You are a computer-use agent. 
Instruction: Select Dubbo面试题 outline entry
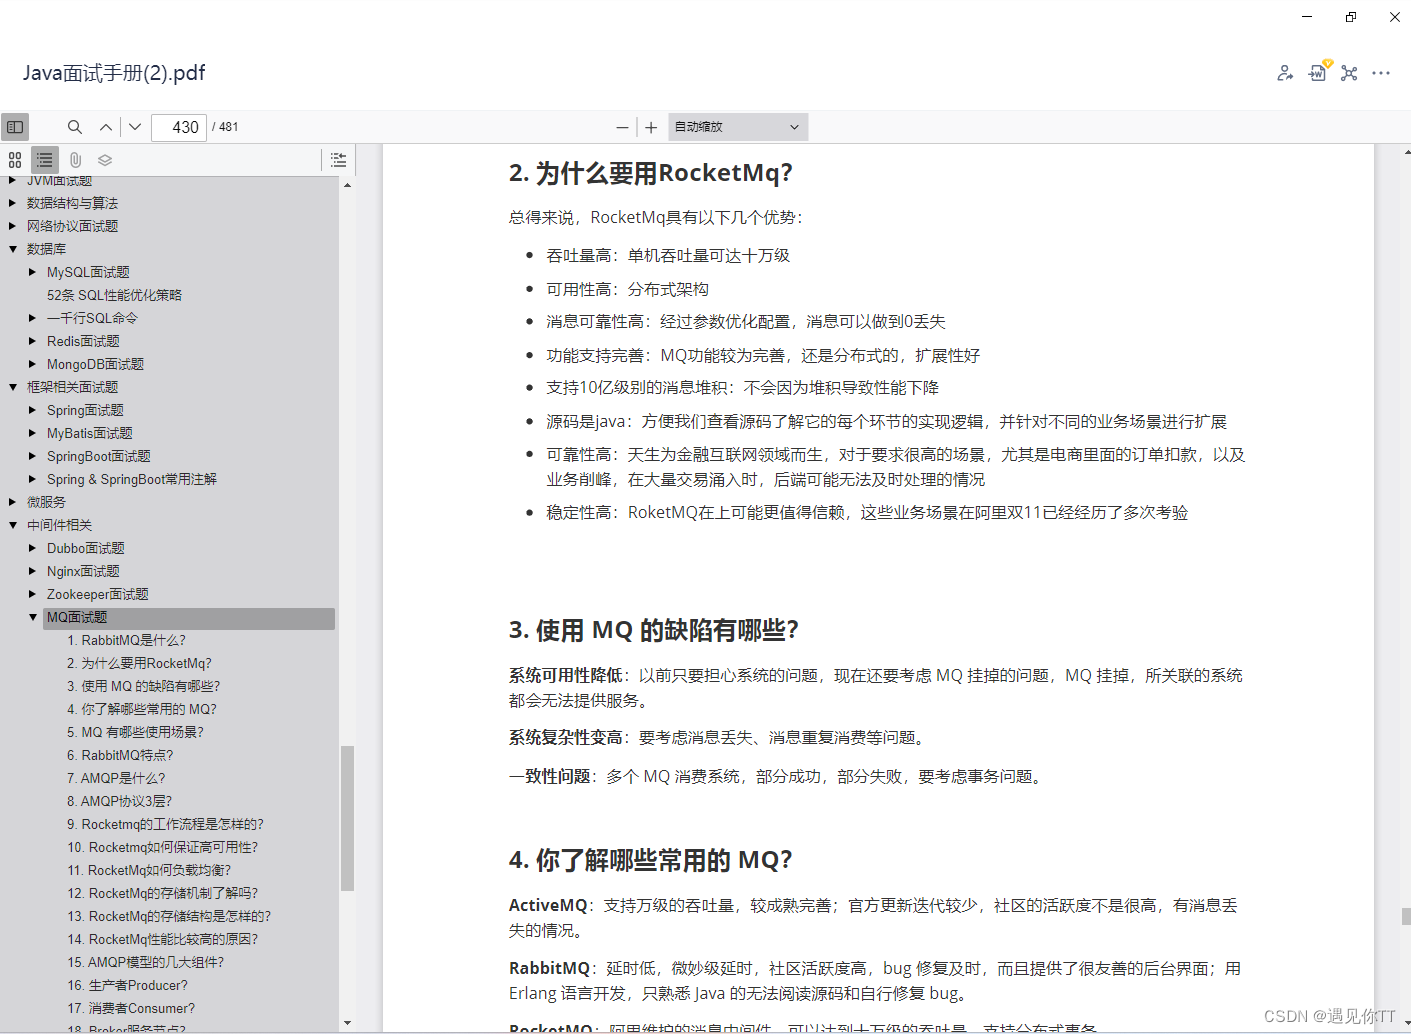click(x=85, y=548)
